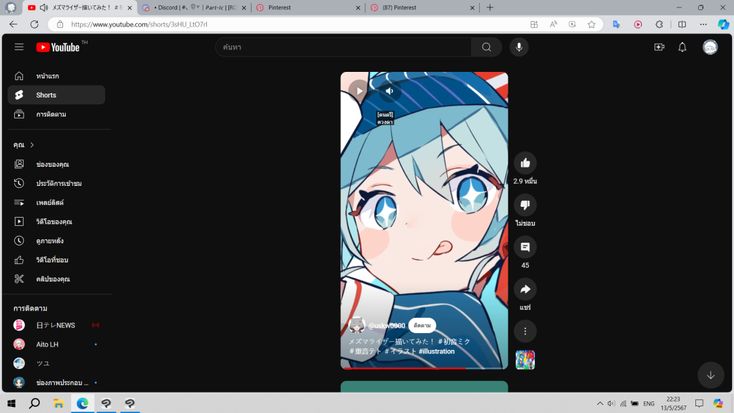Open a new browser tab

click(x=490, y=7)
